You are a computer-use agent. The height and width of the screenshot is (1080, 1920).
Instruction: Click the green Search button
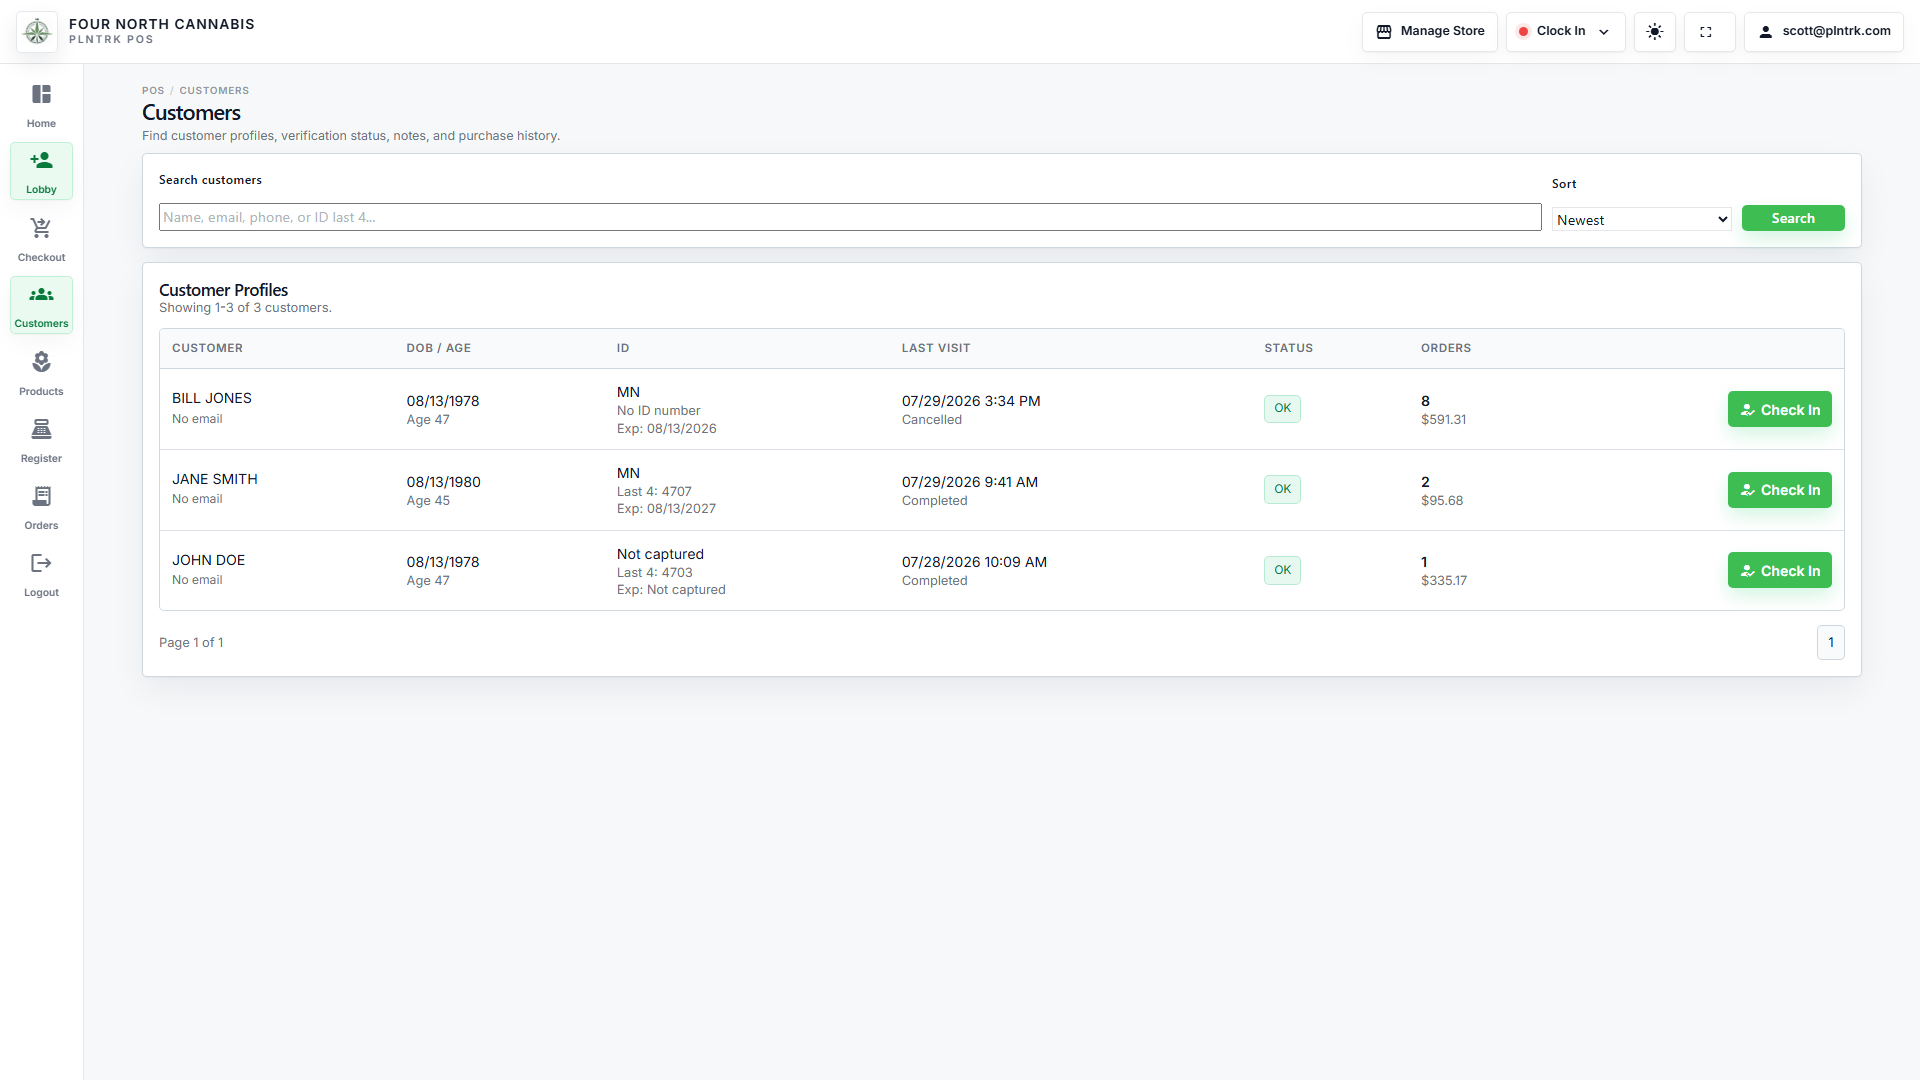pos(1793,218)
